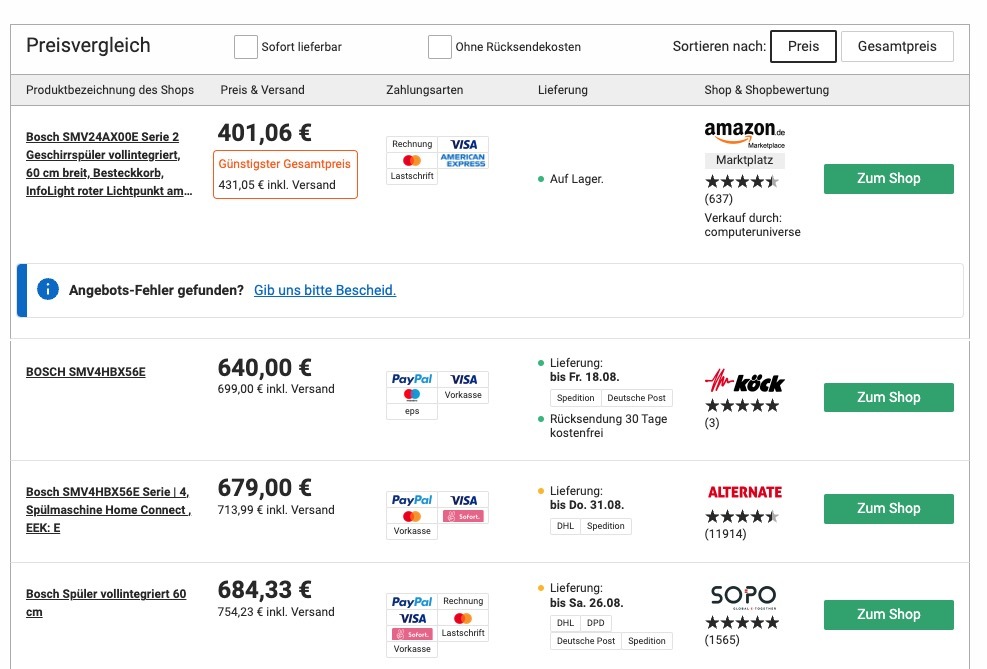Image resolution: width=987 pixels, height=669 pixels.
Task: Tick the Ohne Rücksendekosten checkbox
Action: (x=439, y=47)
